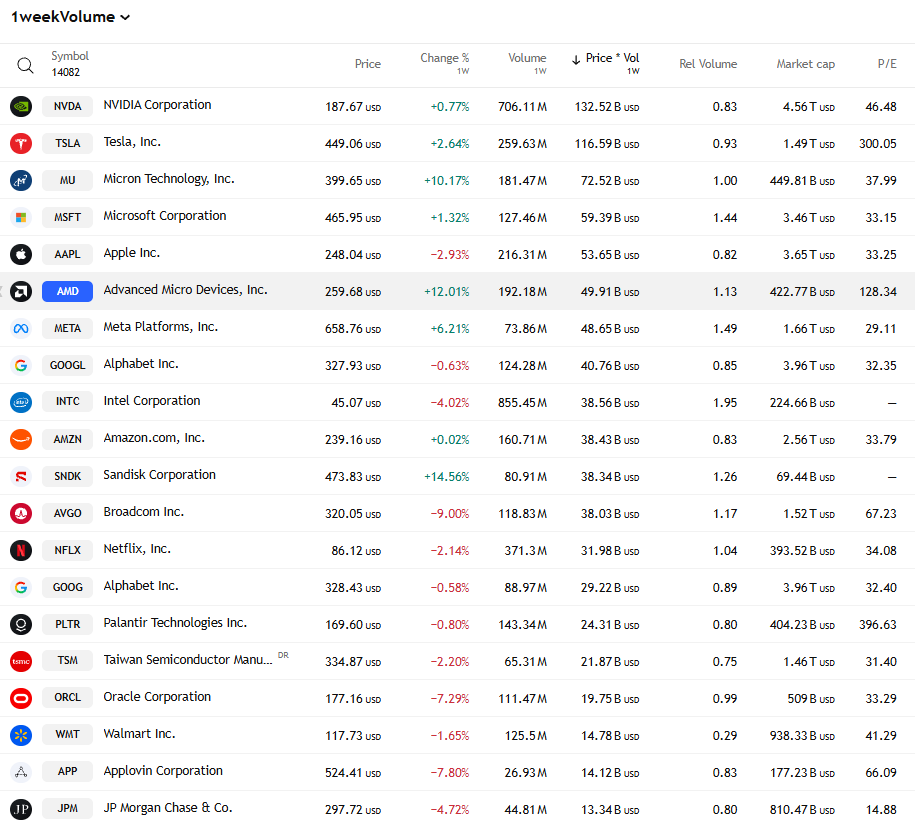The height and width of the screenshot is (821, 915).
Task: Open the ORCL ticker badge
Action: [x=68, y=698]
